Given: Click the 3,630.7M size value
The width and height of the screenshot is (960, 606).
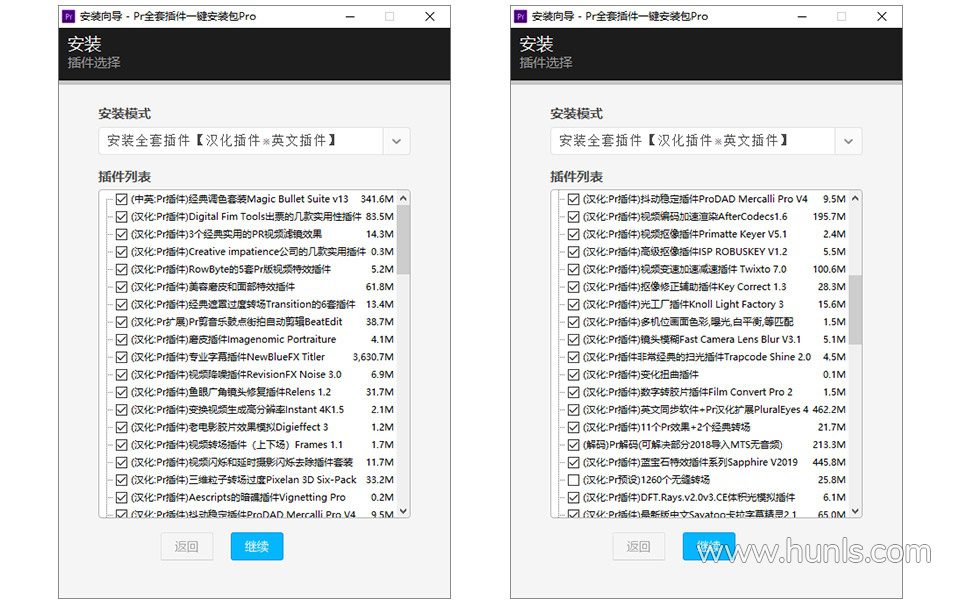Looking at the screenshot, I should pos(373,357).
